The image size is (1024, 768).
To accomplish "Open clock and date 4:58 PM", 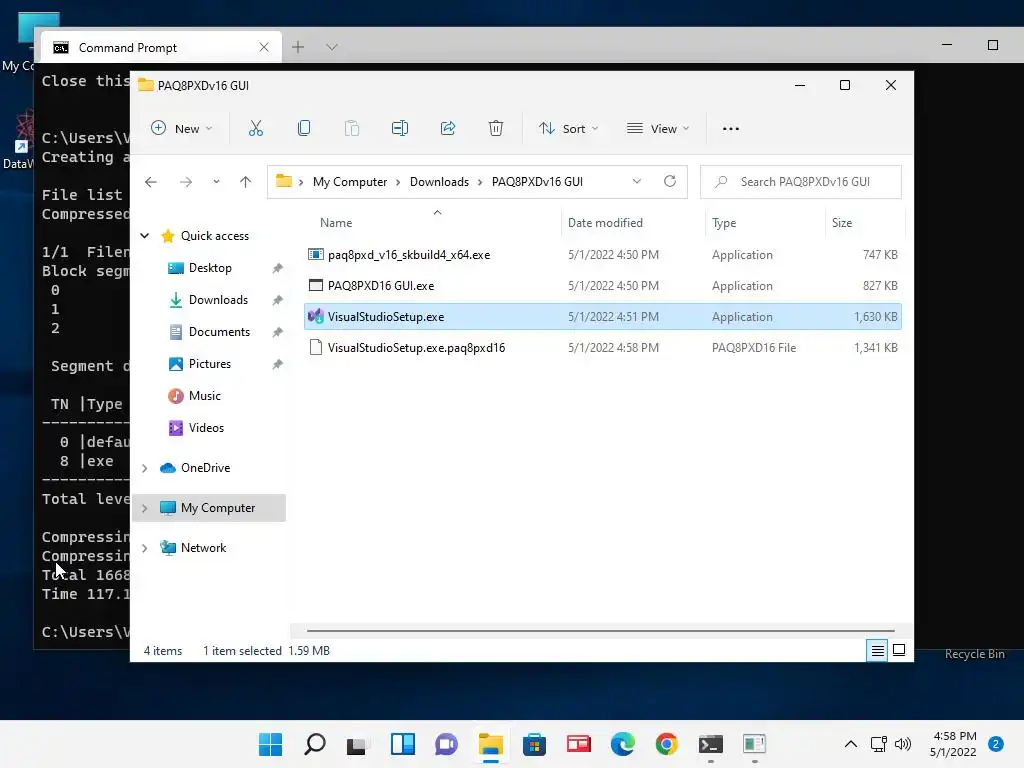I will [x=954, y=744].
